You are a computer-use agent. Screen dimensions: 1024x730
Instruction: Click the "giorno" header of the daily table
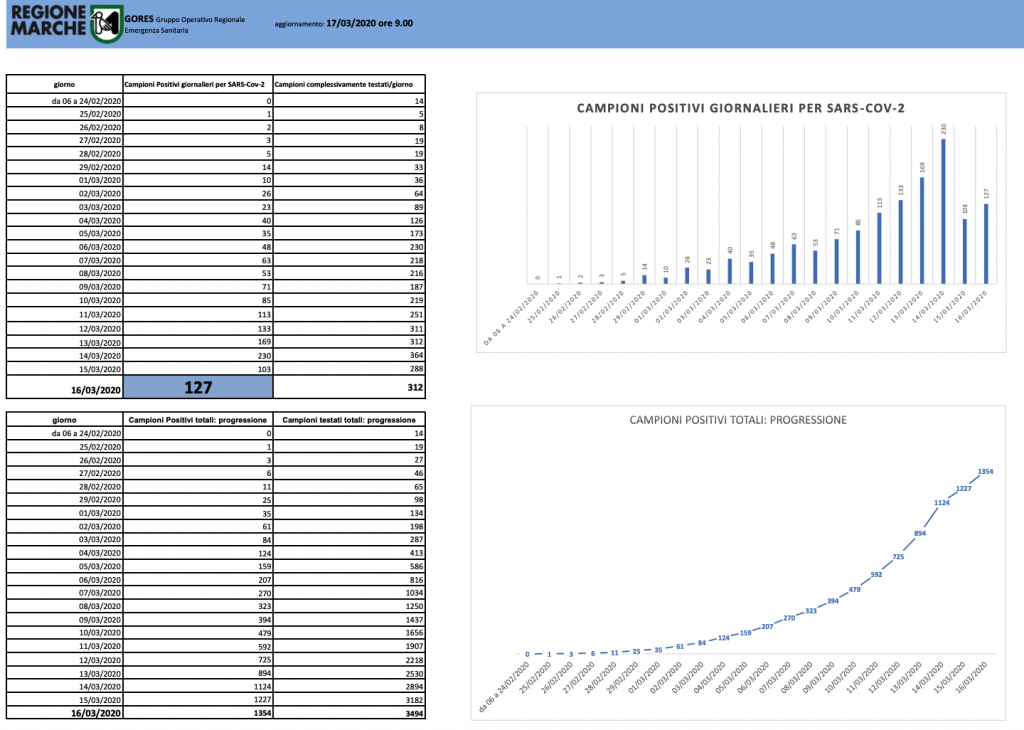coord(64,84)
